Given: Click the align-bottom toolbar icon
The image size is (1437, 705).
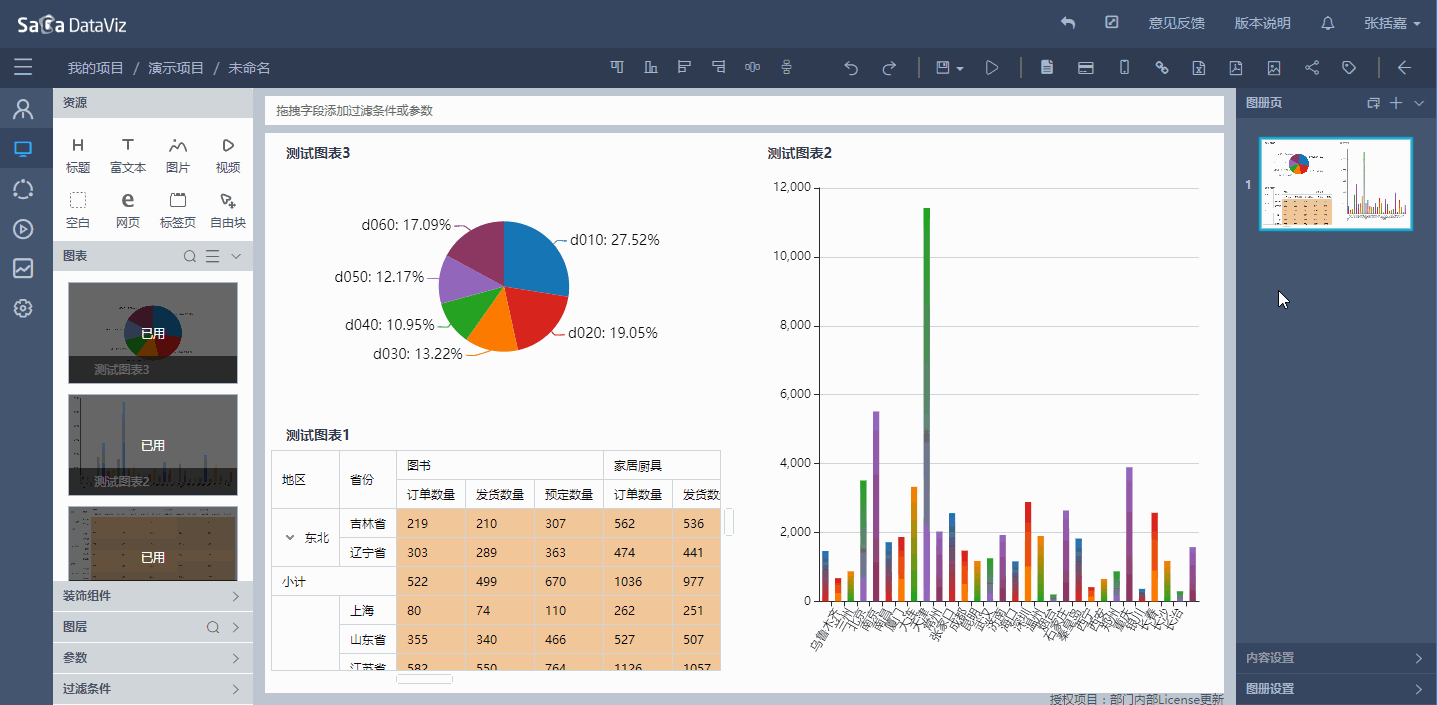Looking at the screenshot, I should click(651, 67).
